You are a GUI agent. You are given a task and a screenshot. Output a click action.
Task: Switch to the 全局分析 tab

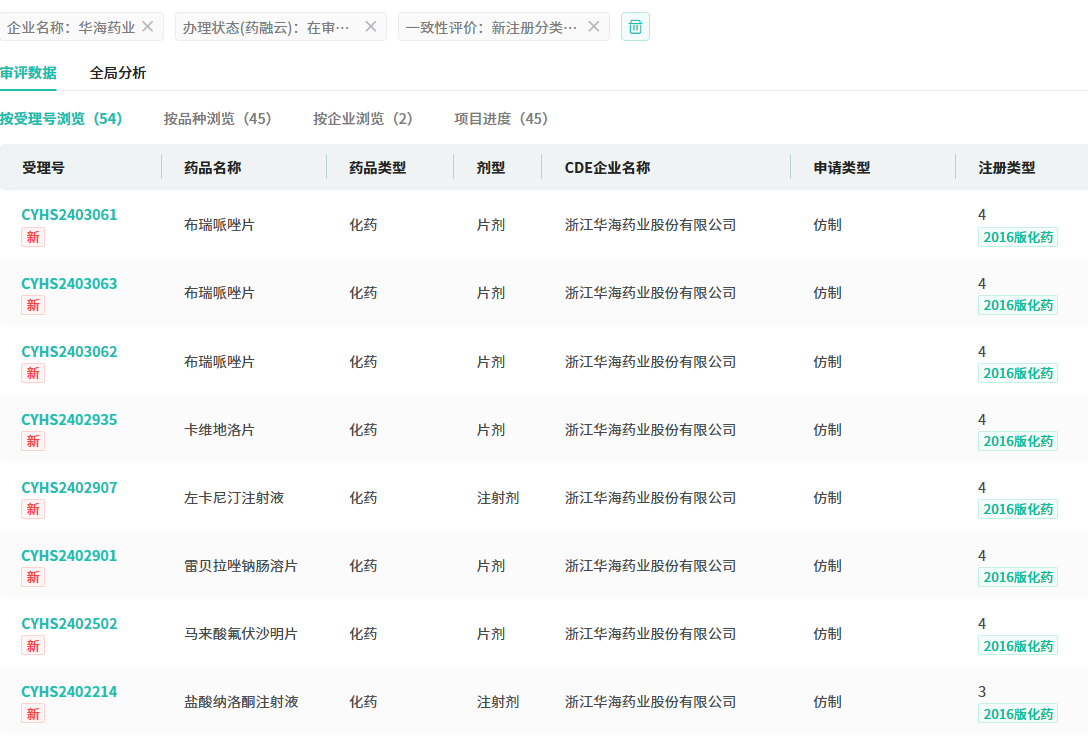click(x=118, y=73)
